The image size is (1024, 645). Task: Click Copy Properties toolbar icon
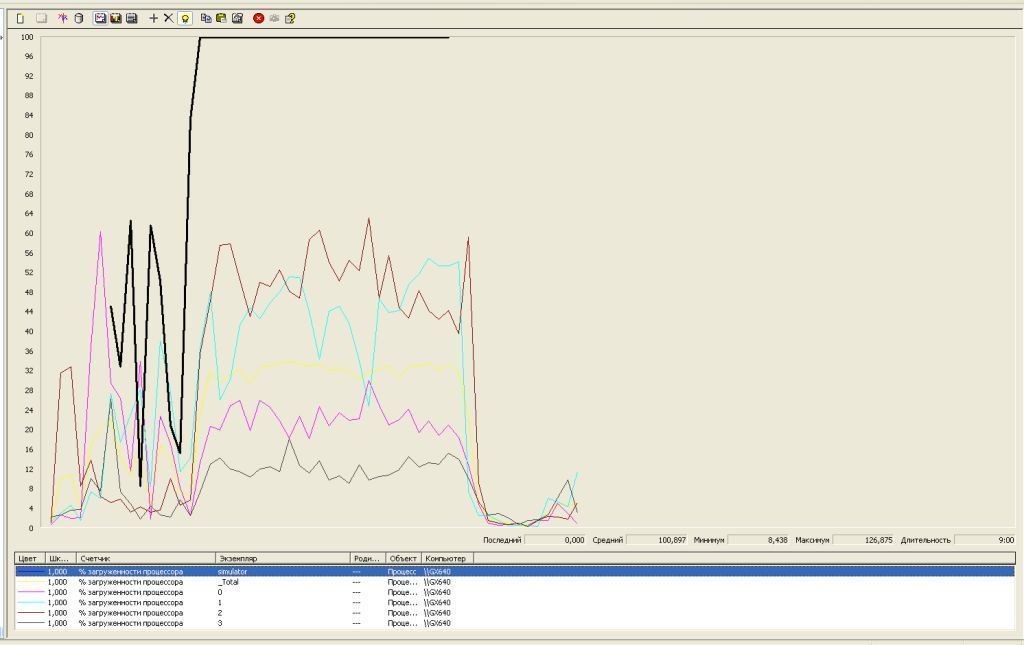[206, 18]
